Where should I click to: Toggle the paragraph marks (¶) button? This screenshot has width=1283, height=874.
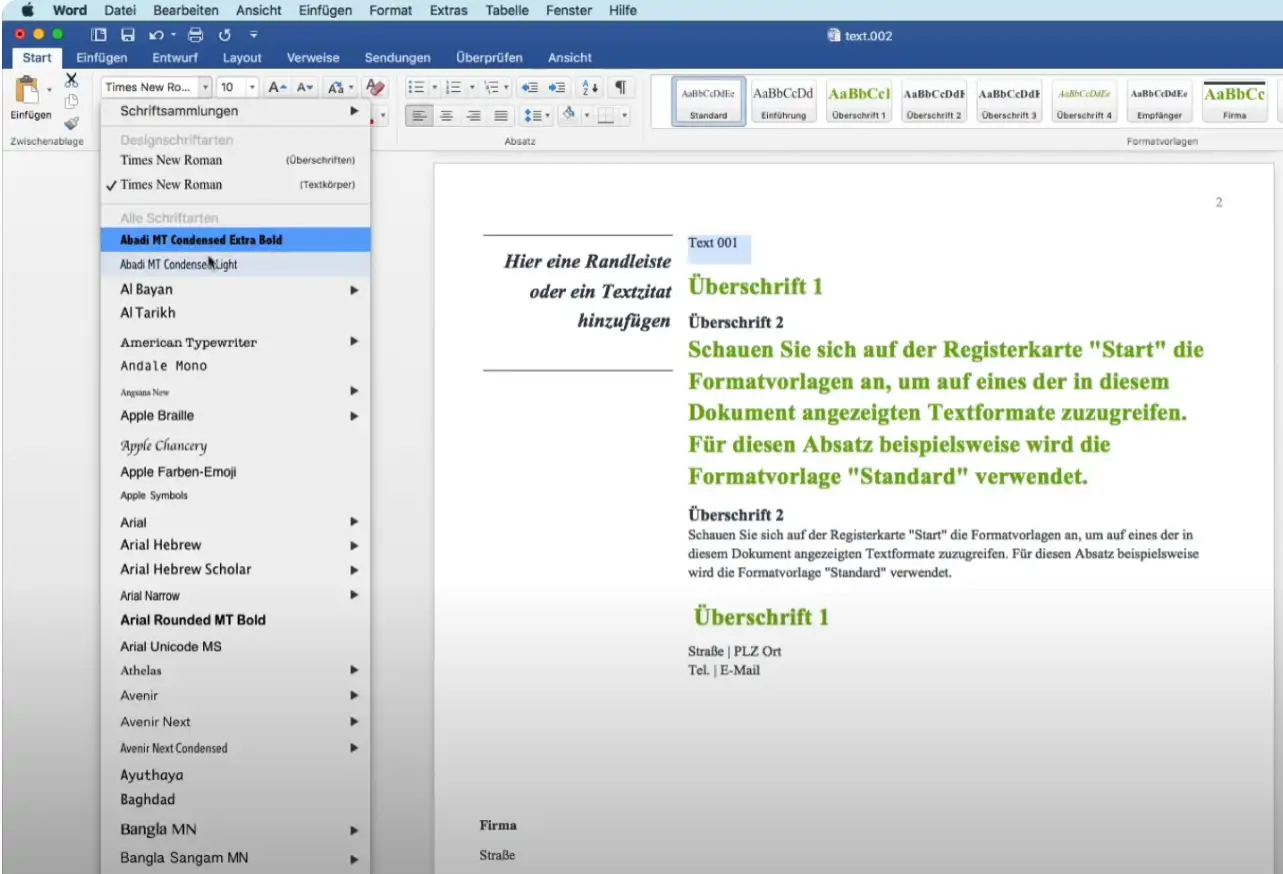point(621,87)
